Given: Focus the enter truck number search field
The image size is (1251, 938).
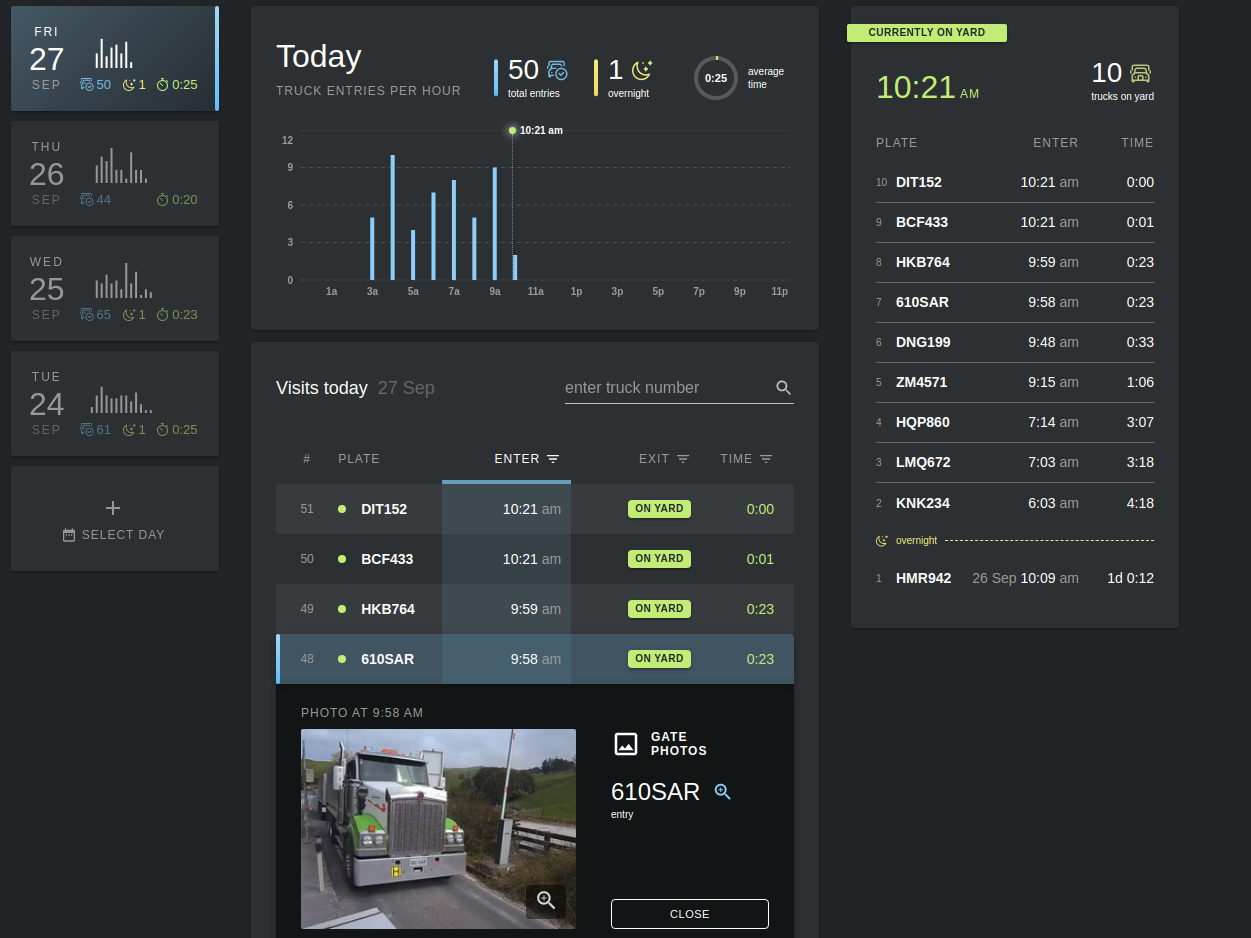Looking at the screenshot, I should coord(665,388).
